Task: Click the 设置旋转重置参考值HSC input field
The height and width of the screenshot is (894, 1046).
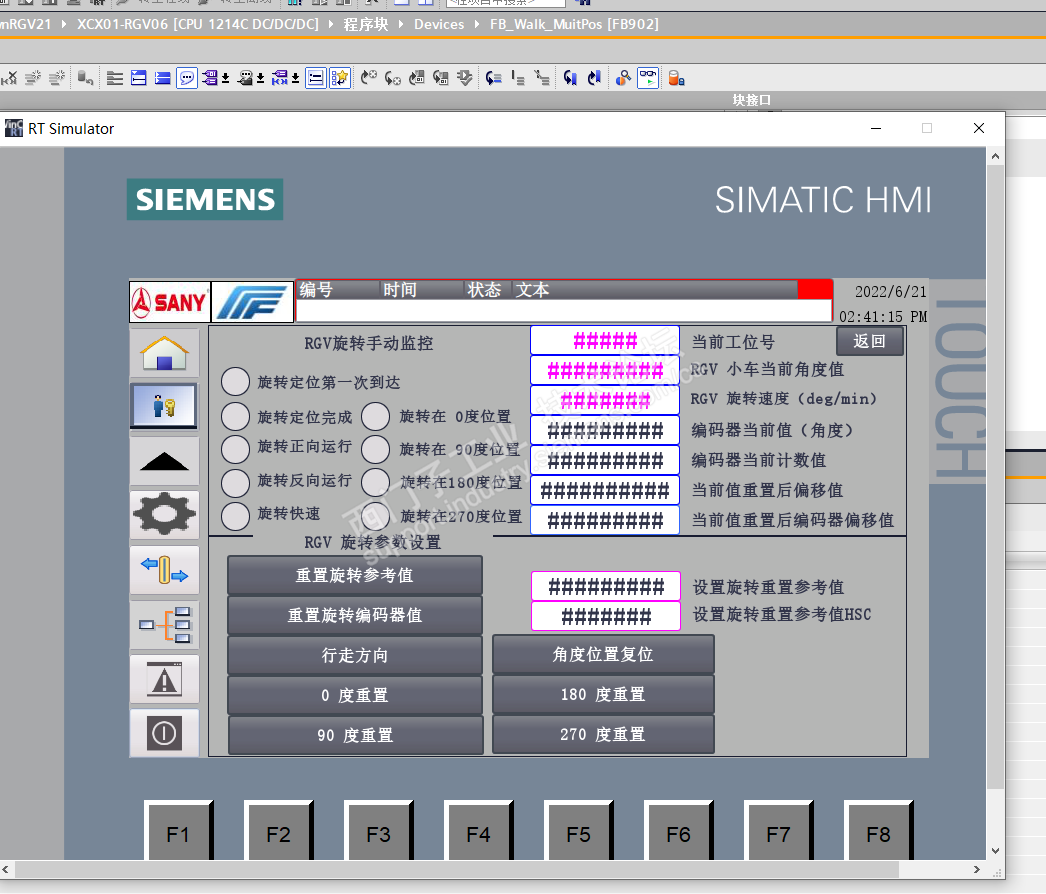Action: coord(606,616)
